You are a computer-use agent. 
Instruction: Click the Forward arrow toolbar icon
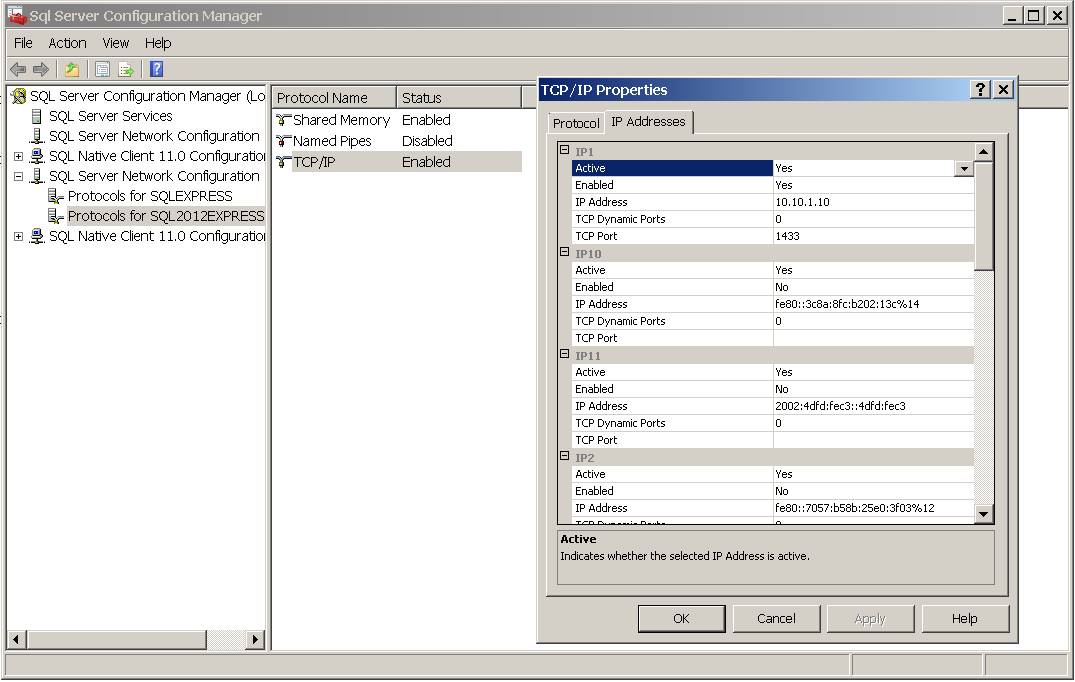point(41,69)
